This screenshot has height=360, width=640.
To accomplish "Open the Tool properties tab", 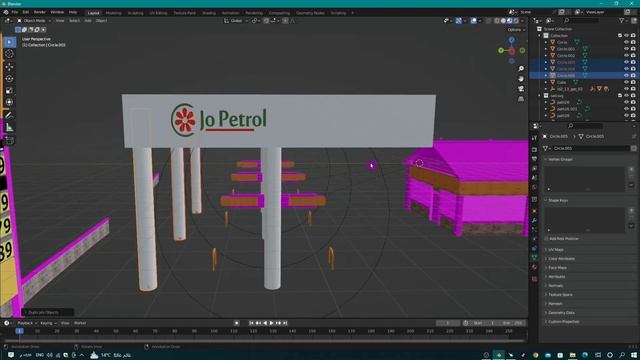I will click(534, 139).
